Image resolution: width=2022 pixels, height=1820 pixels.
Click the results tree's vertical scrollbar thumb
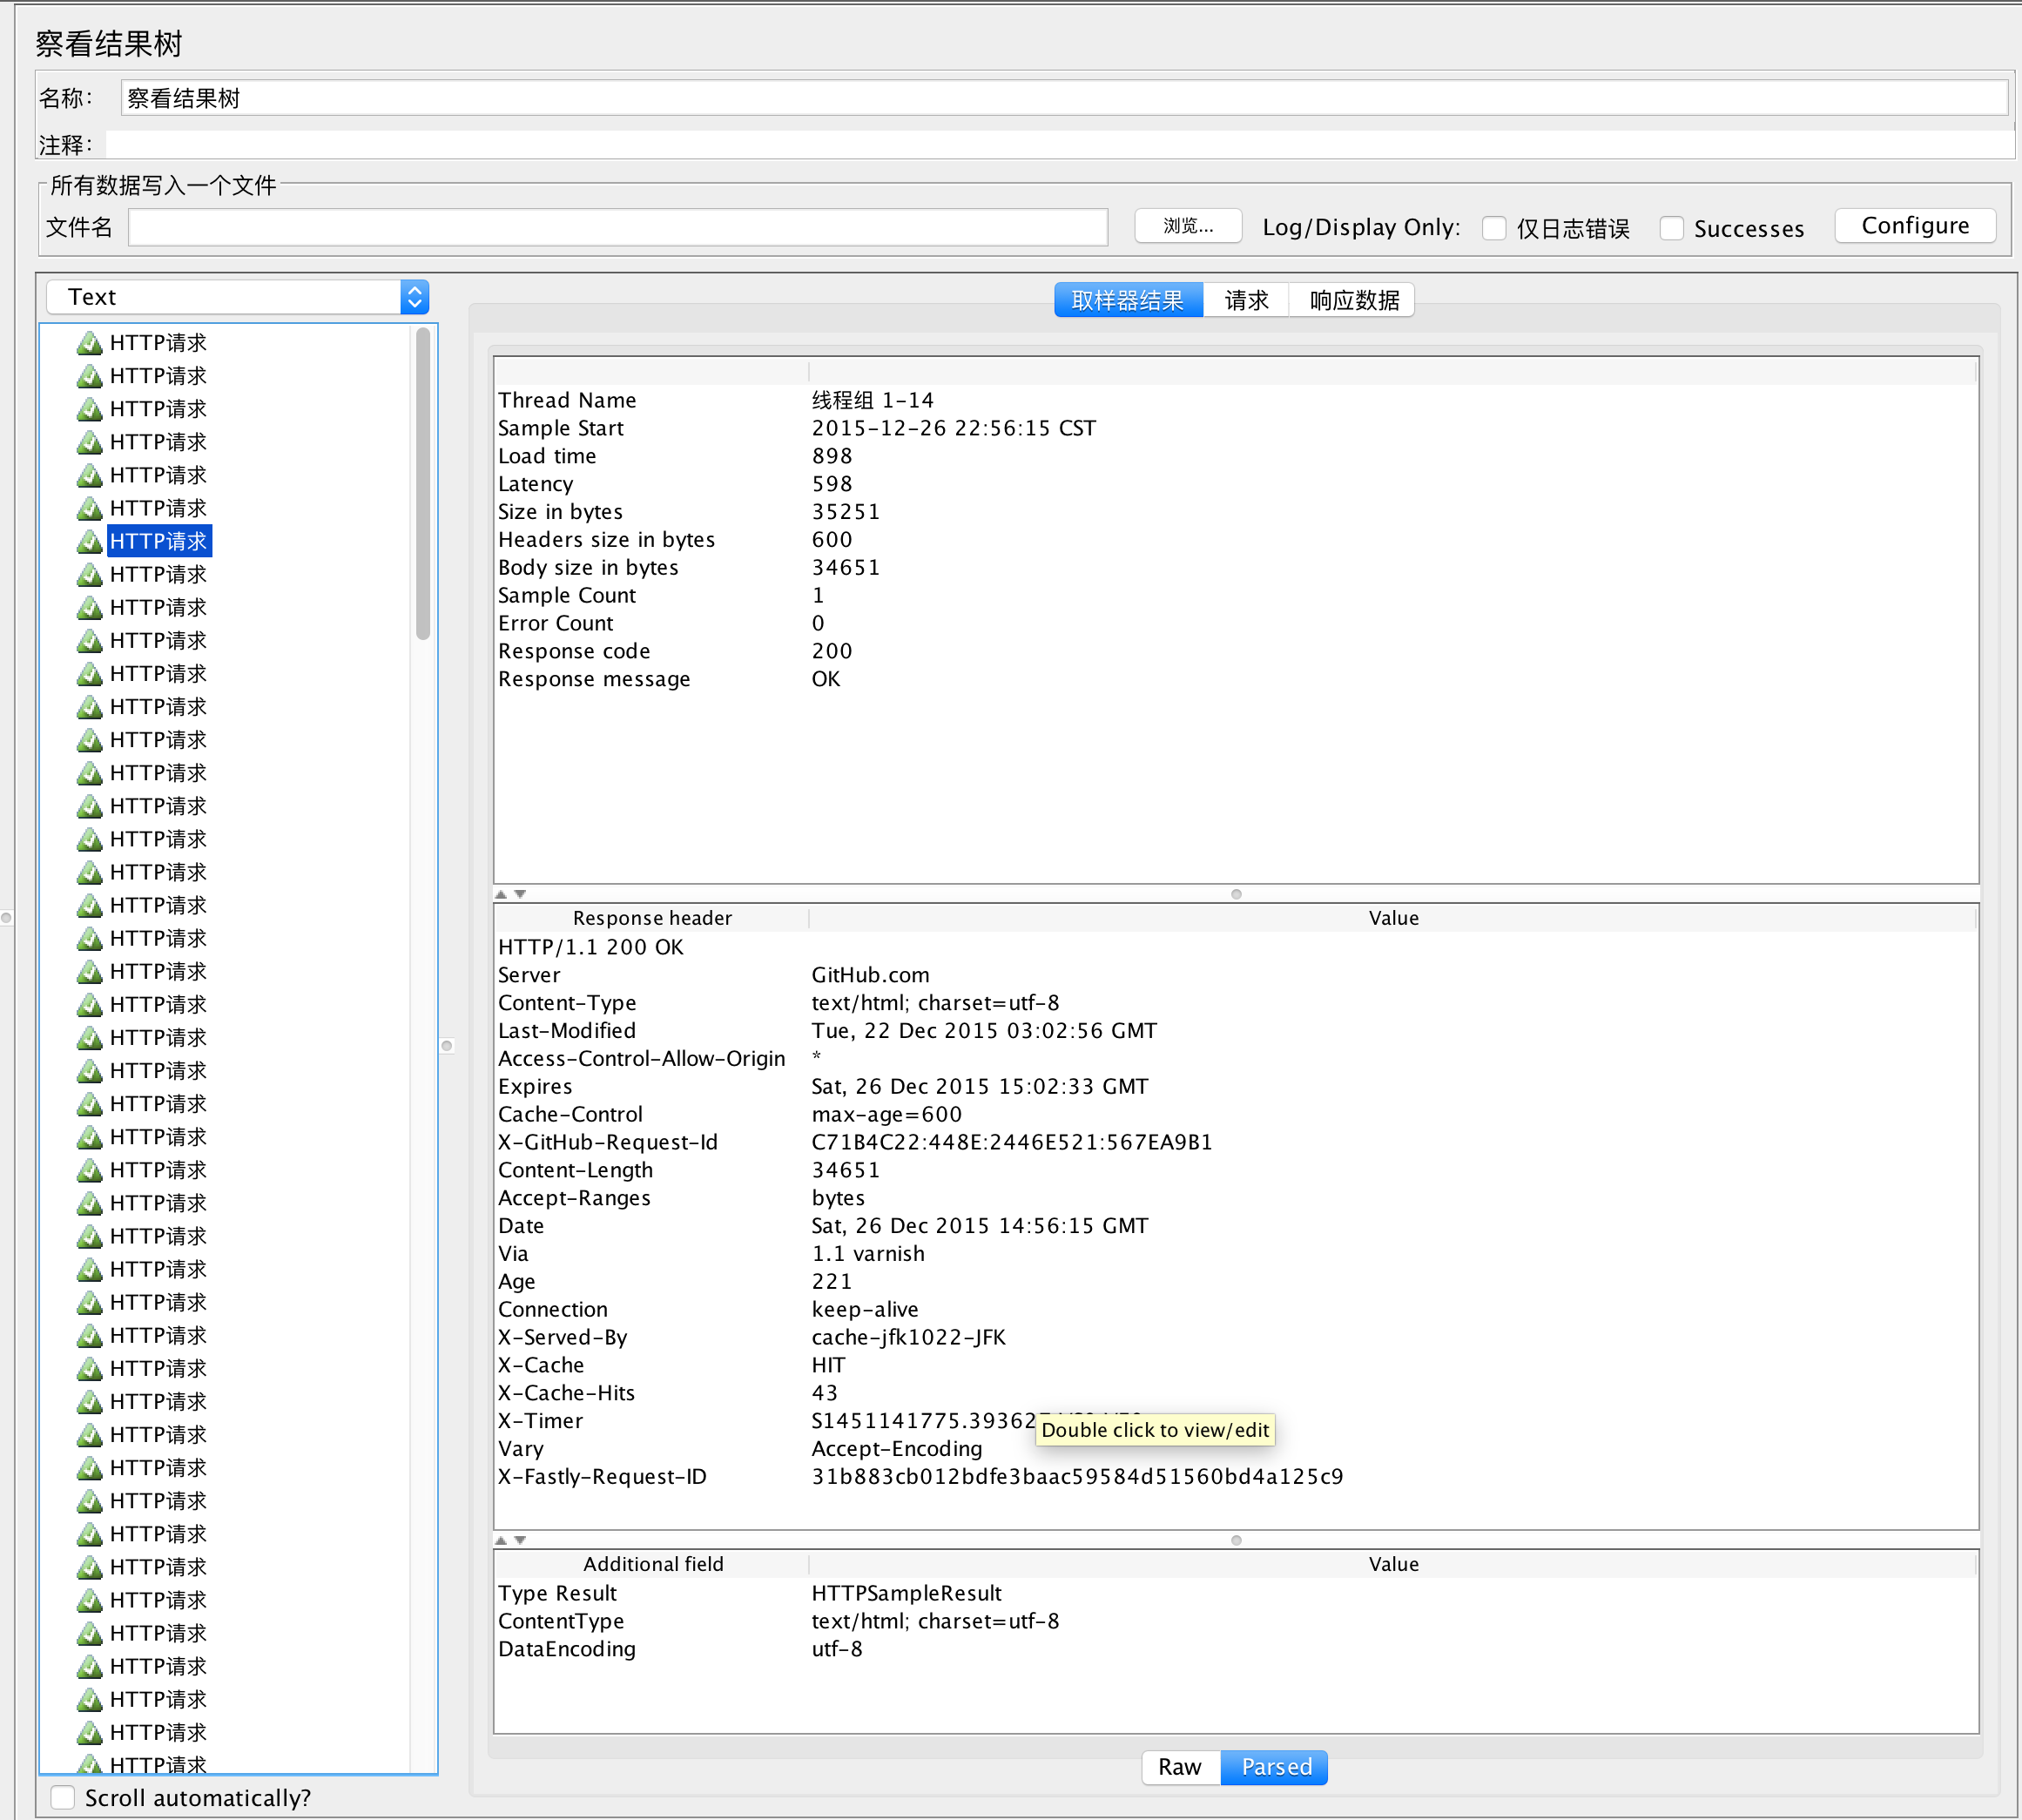pyautogui.click(x=423, y=480)
